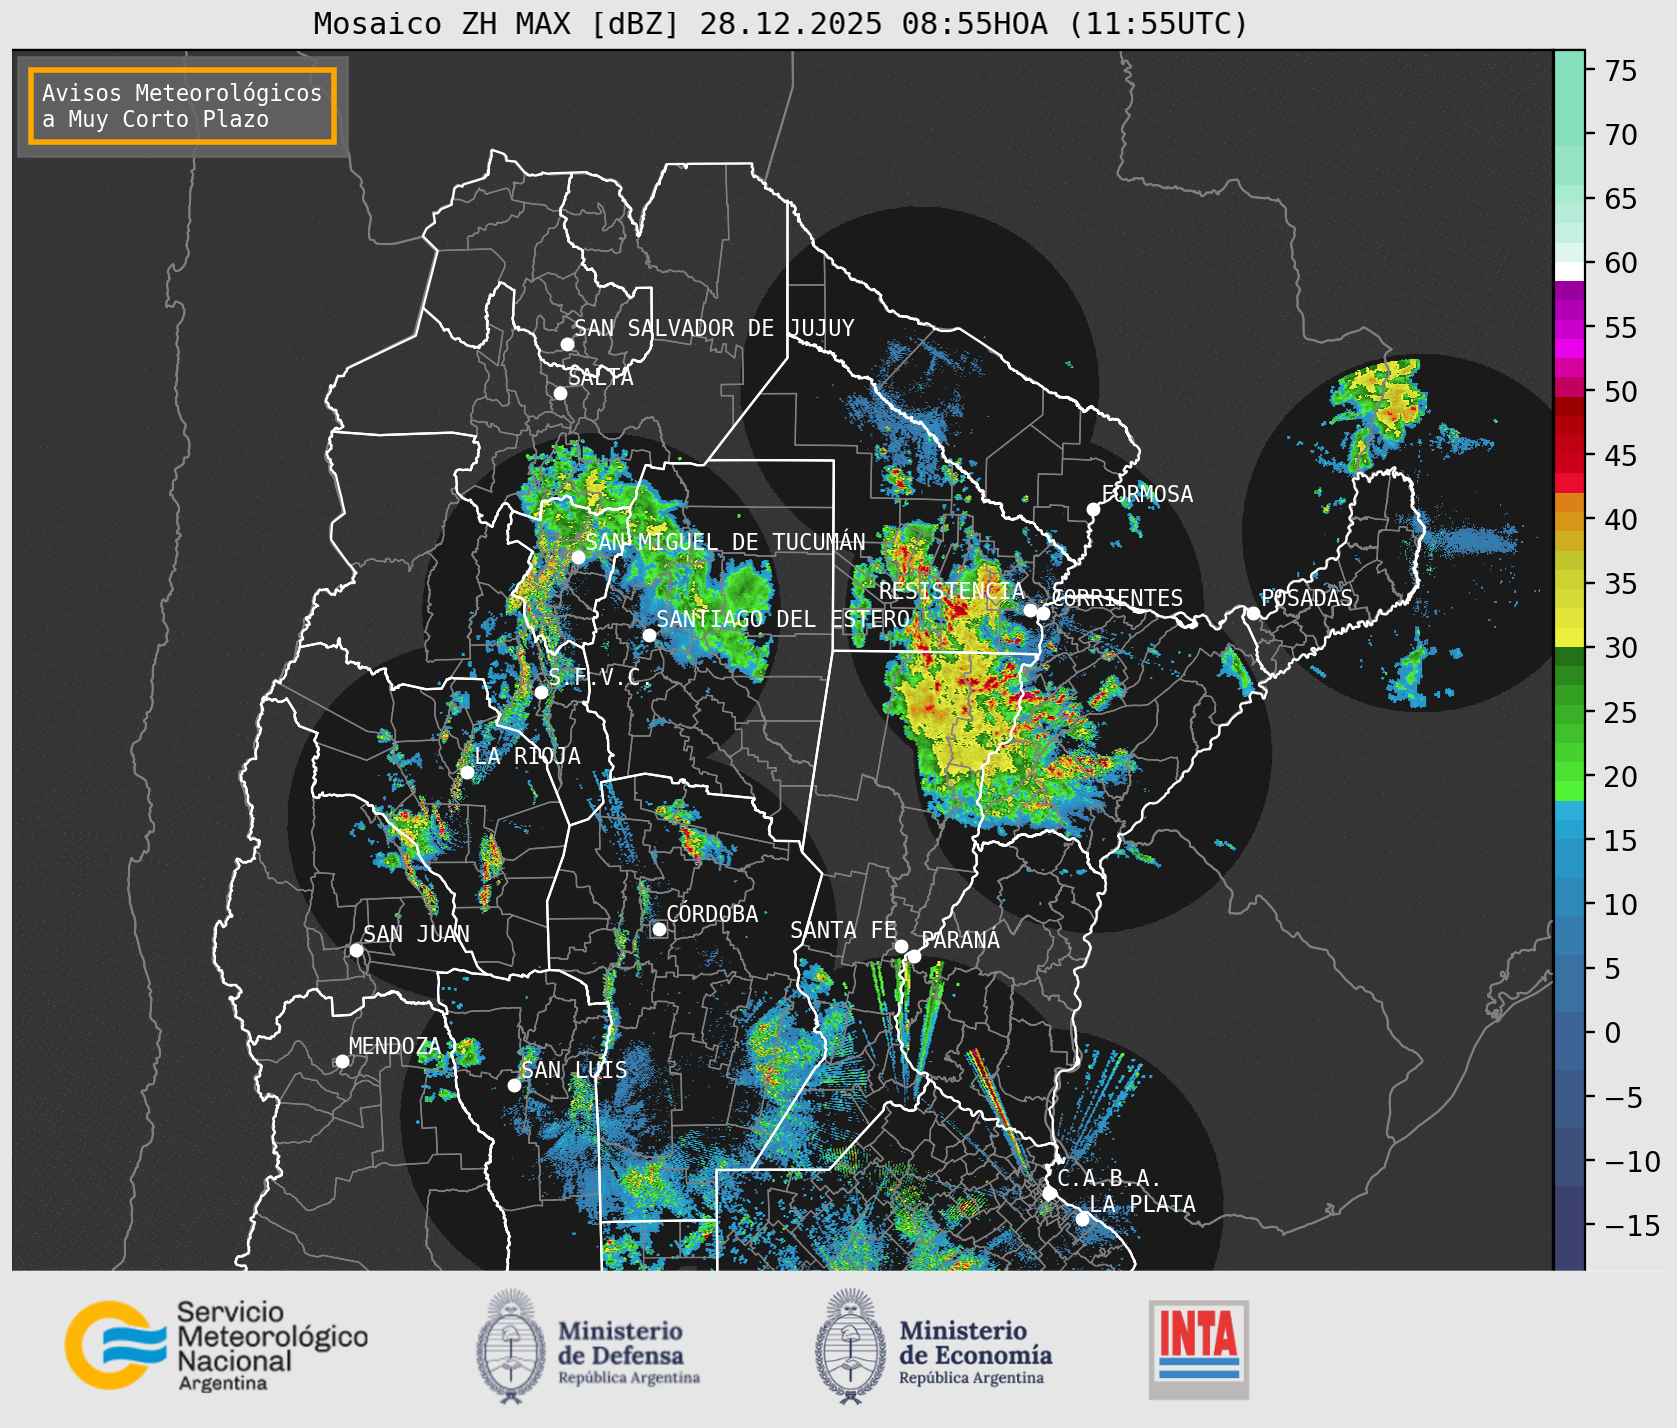Click the Mendoza city dot
Viewport: 1677px width, 1428px height.
(x=342, y=1061)
